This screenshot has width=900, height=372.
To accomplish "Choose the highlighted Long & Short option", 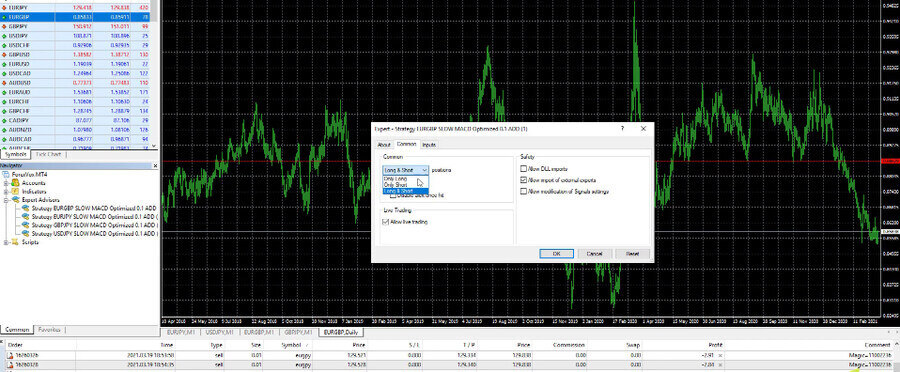I will [405, 191].
